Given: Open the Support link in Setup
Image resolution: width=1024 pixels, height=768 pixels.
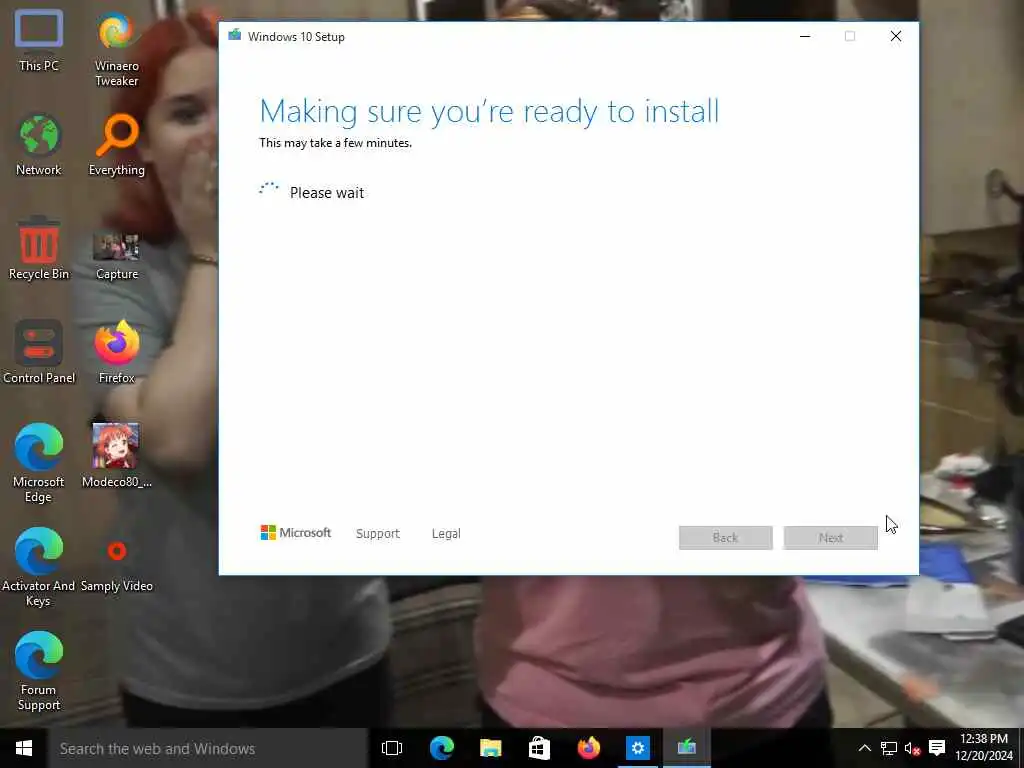Looking at the screenshot, I should coord(377,534).
